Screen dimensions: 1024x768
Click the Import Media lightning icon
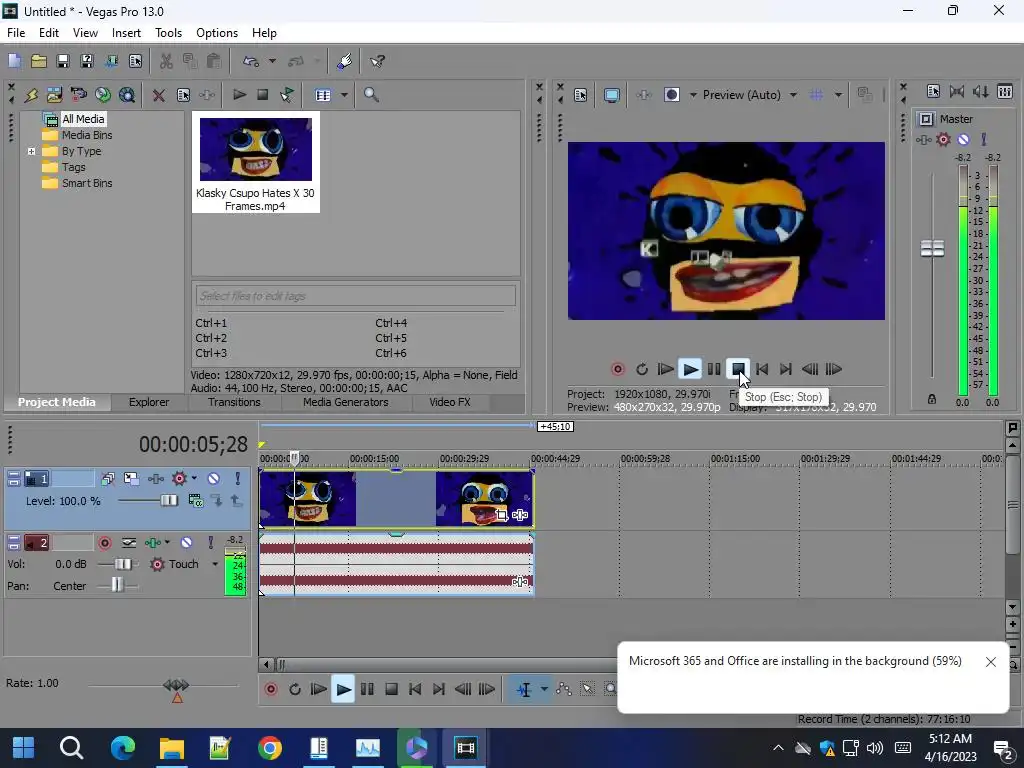[x=31, y=95]
